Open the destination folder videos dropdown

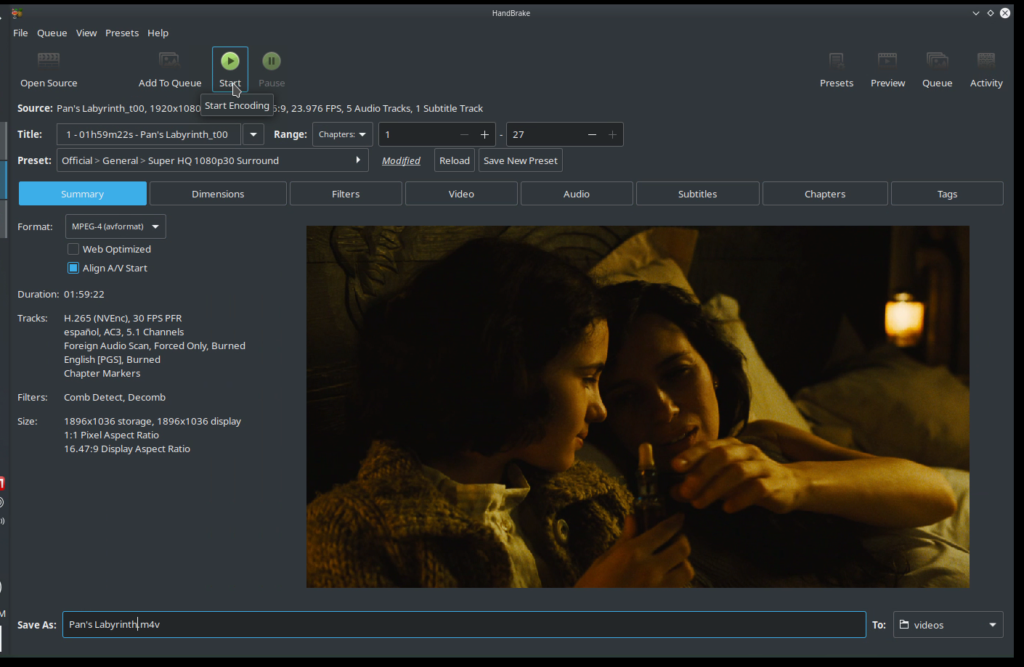[948, 625]
